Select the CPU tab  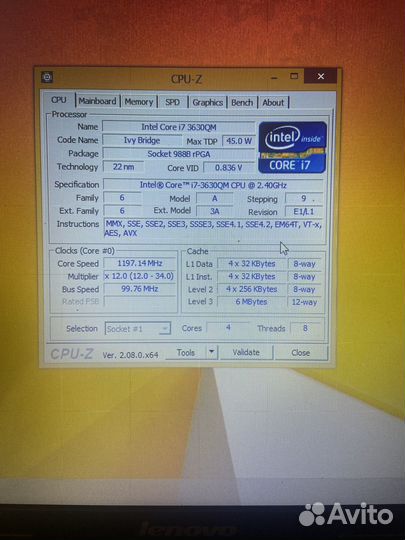59,100
